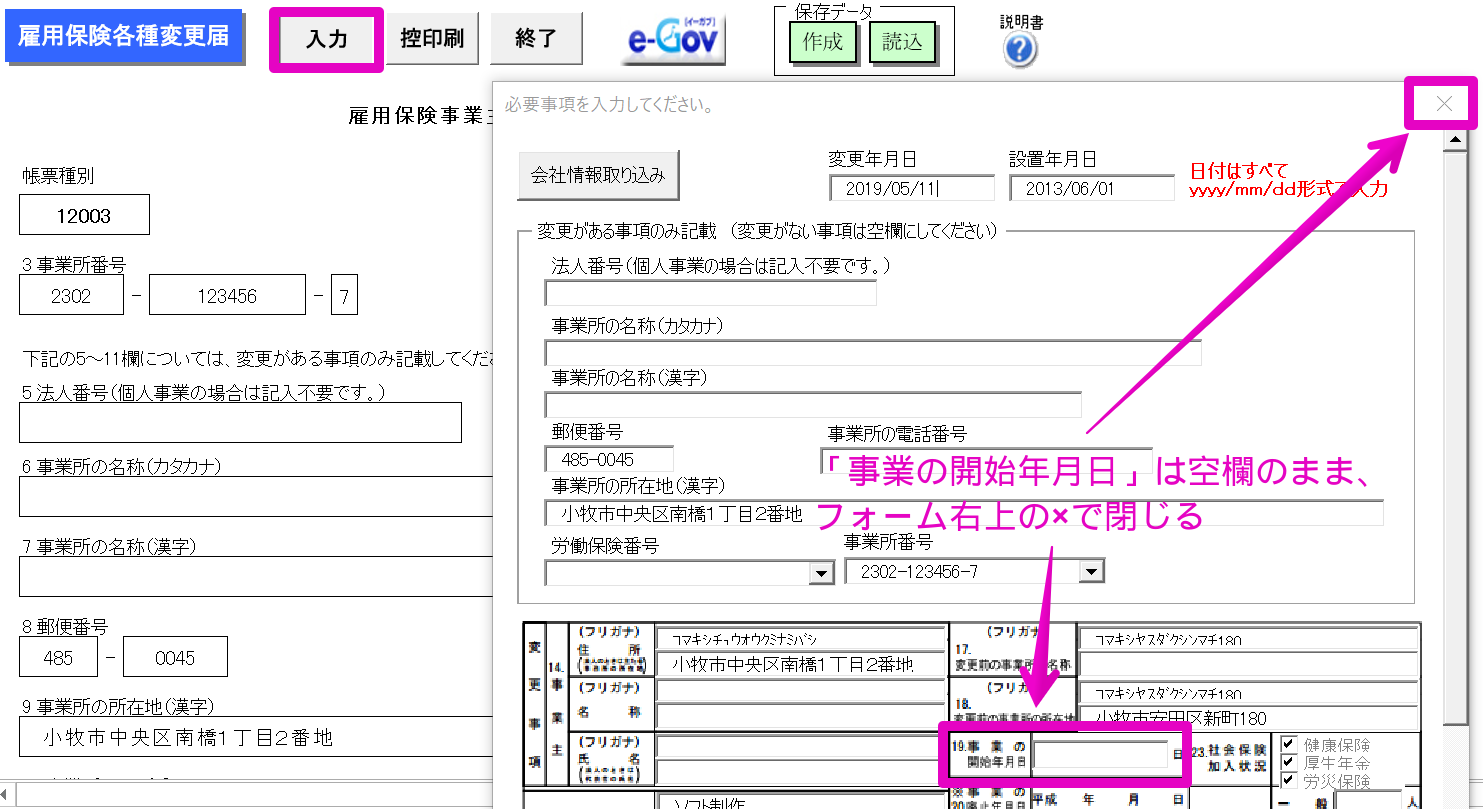The height and width of the screenshot is (809, 1483).
Task: Click the form's 事業所の所在地(漢字) field
Action: [964, 514]
